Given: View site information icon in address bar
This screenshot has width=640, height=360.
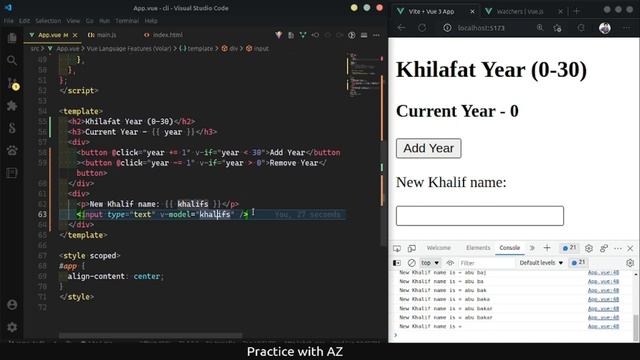Looking at the screenshot, I should click(x=447, y=28).
